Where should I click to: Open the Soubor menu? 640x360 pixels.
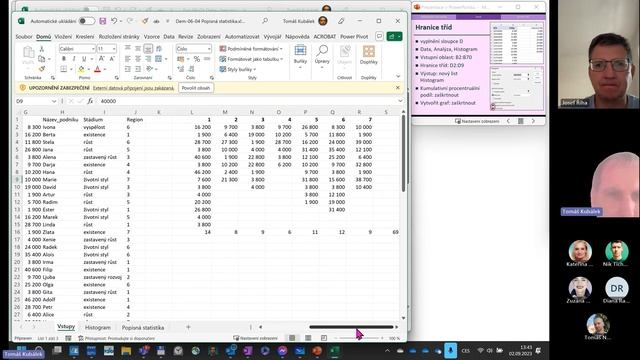[x=24, y=36]
